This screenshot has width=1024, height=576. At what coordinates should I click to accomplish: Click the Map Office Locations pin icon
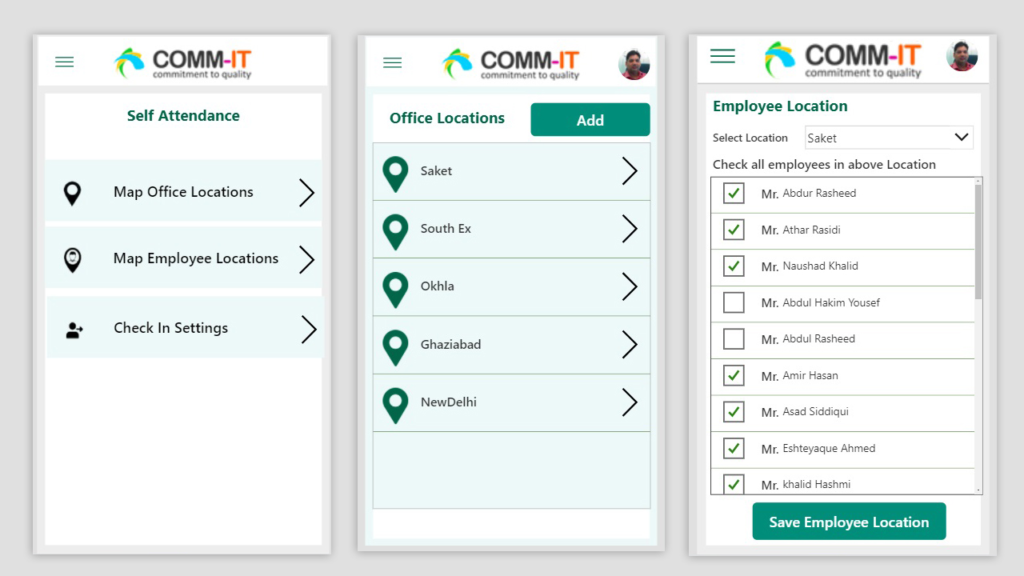[72, 193]
